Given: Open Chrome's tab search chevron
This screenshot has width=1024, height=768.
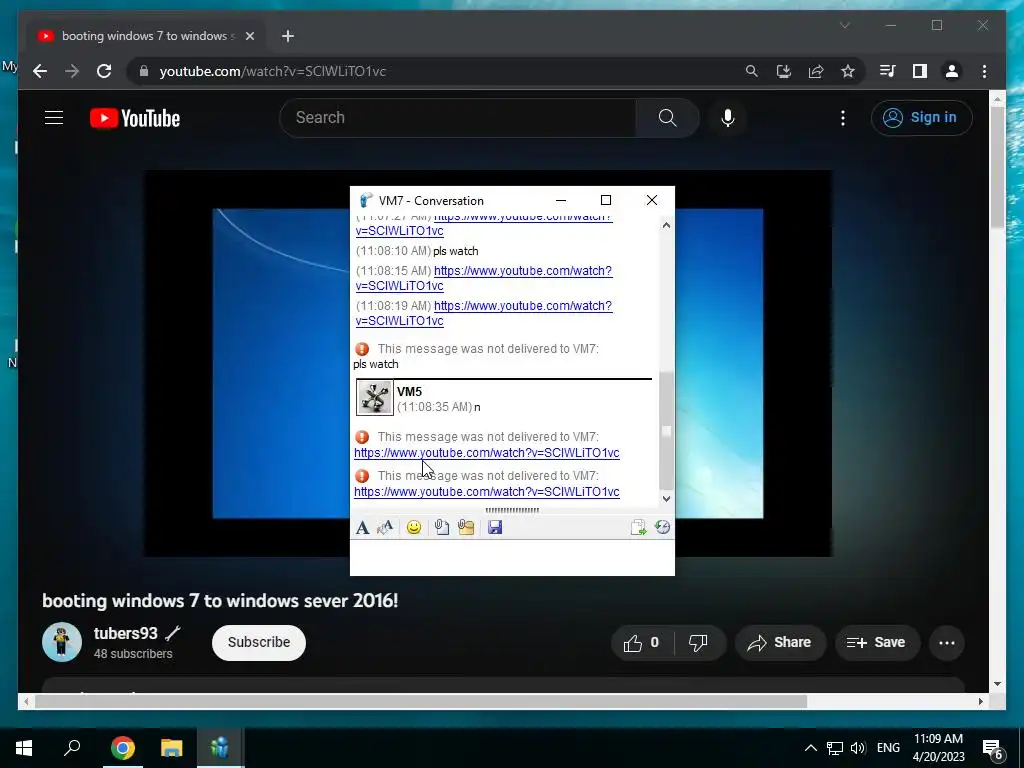Looking at the screenshot, I should pyautogui.click(x=844, y=25).
